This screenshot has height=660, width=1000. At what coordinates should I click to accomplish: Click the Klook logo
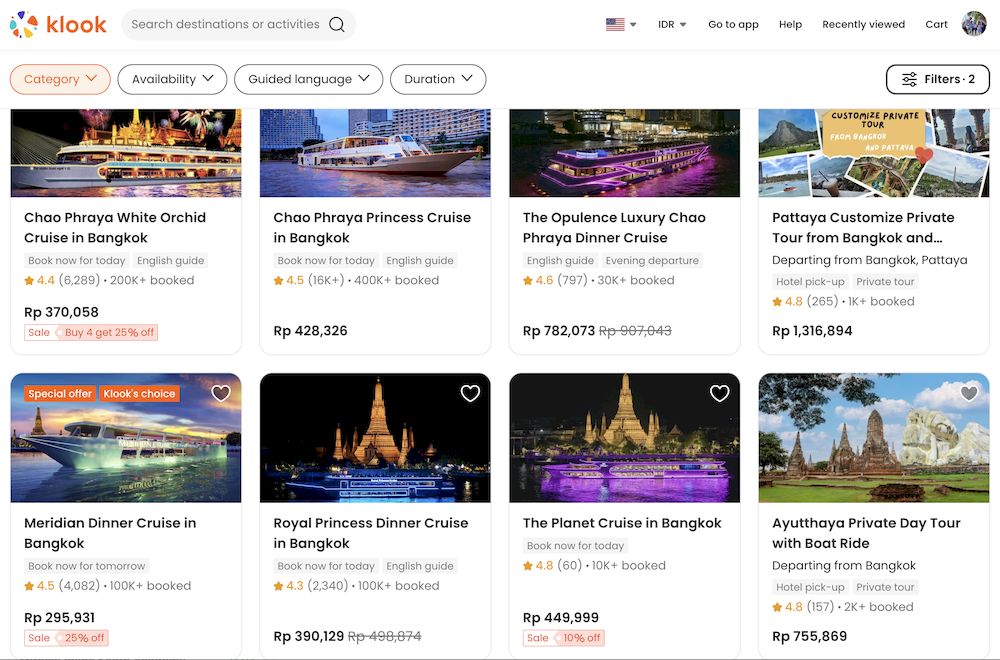(x=58, y=24)
